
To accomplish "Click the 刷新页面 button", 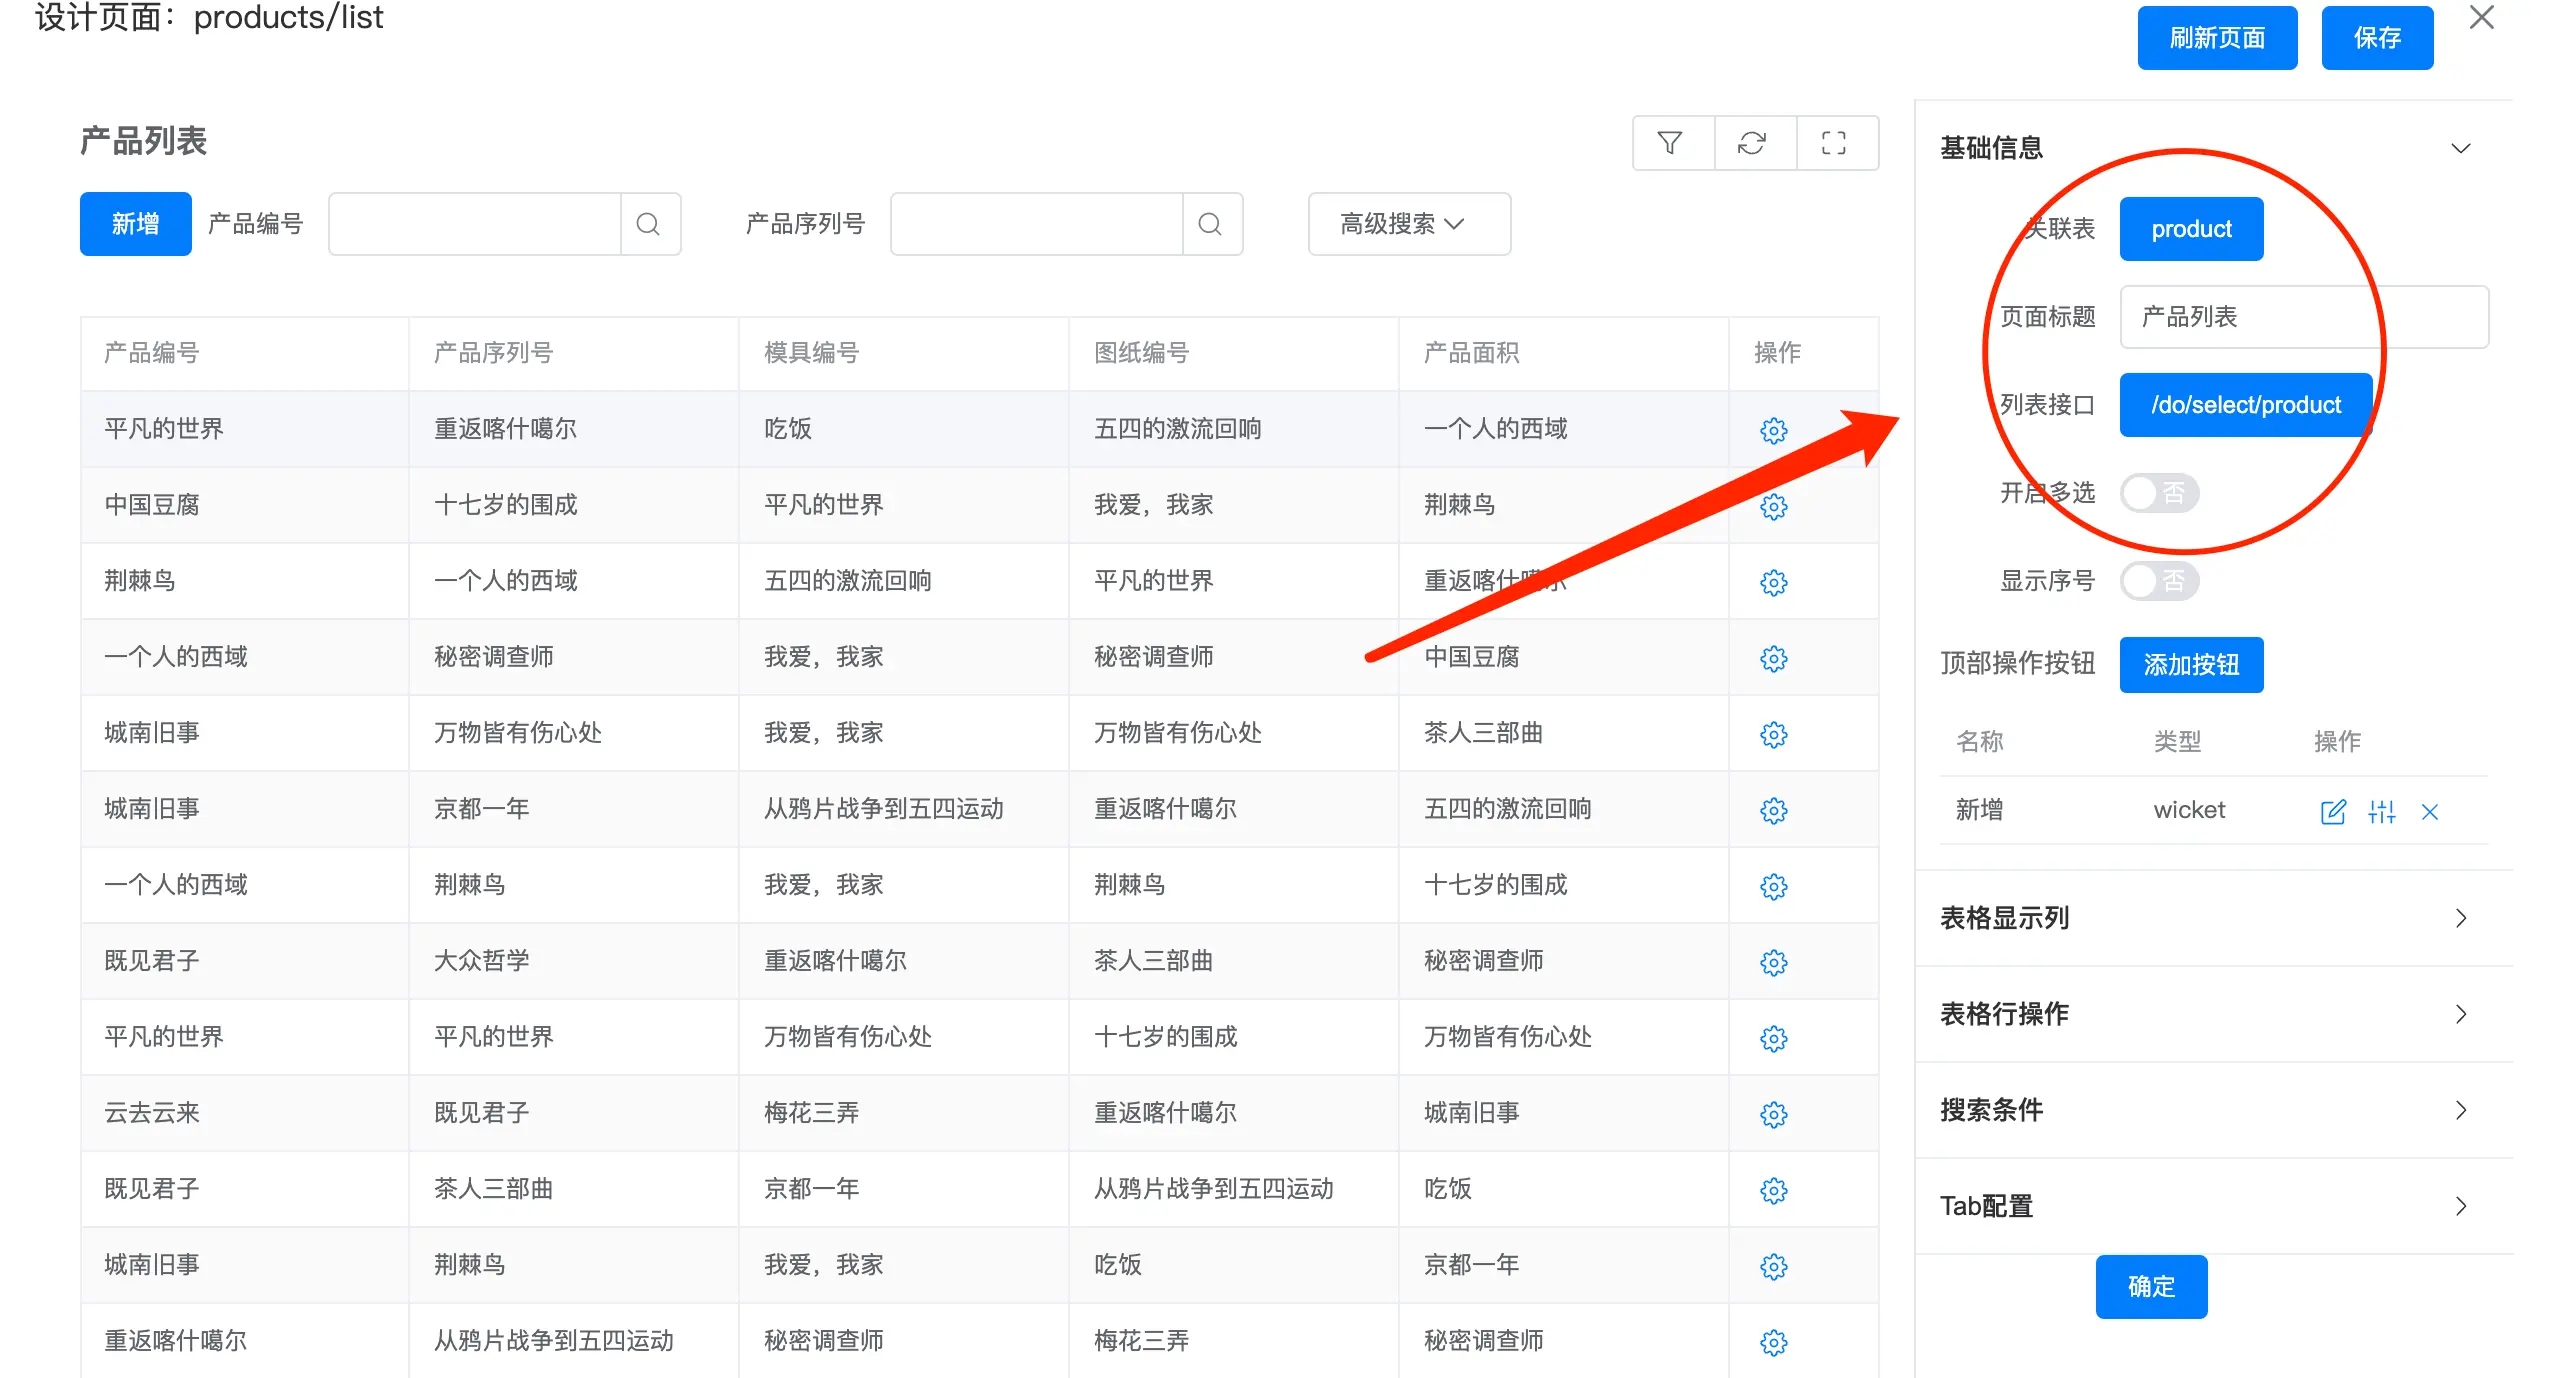I will (x=2216, y=38).
